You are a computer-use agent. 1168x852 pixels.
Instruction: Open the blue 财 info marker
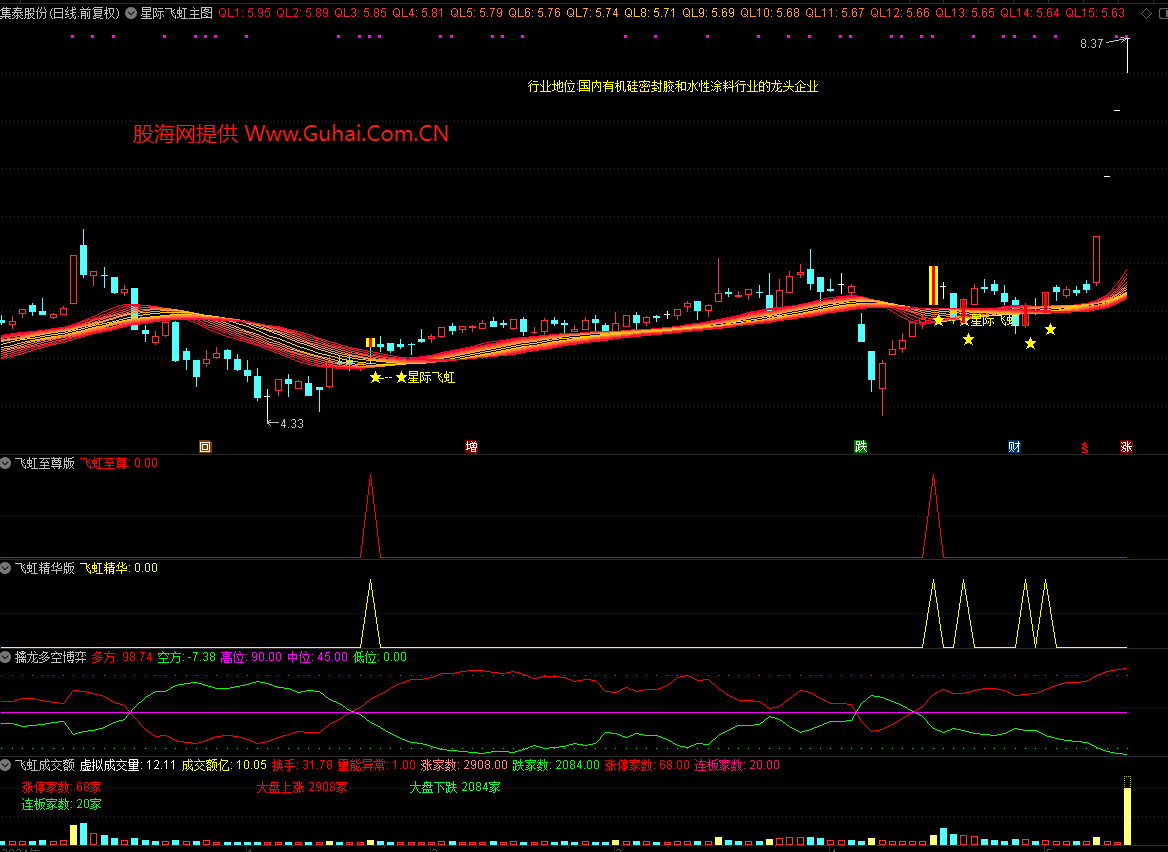(x=1014, y=447)
